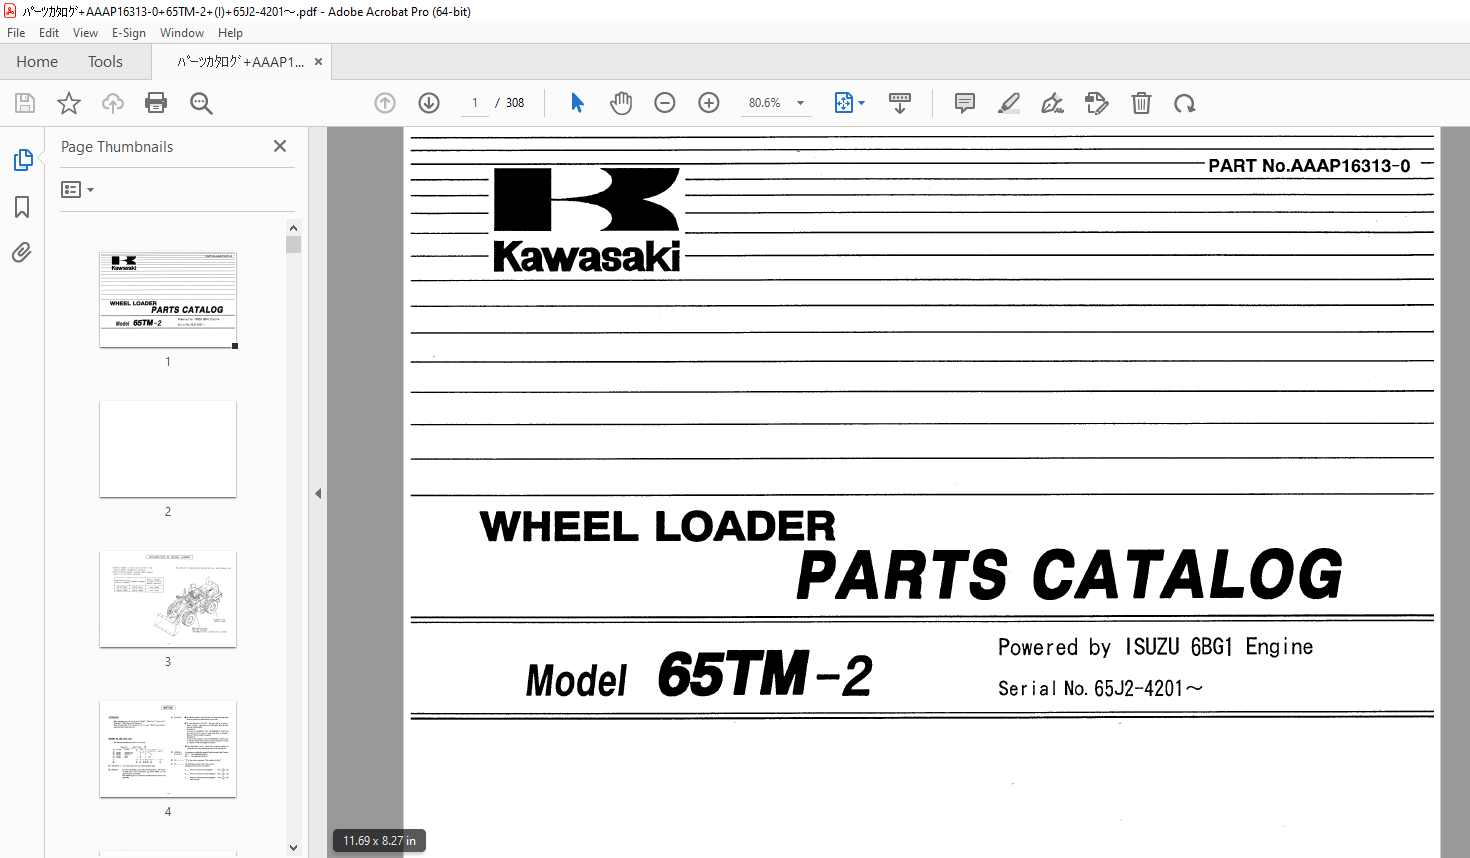This screenshot has width=1470, height=858.
Task: Switch to the Tools tab
Action: tap(105, 62)
